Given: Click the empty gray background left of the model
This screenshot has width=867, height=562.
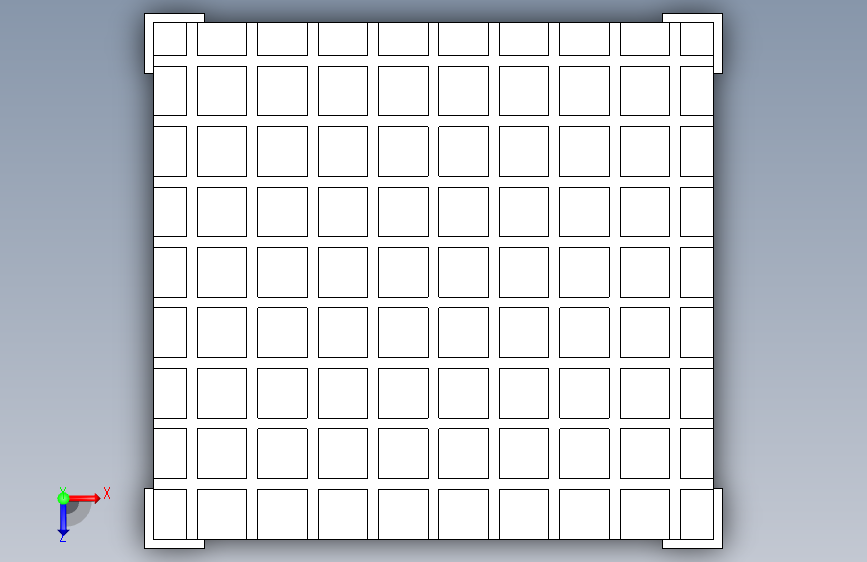Looking at the screenshot, I should click(x=72, y=249).
